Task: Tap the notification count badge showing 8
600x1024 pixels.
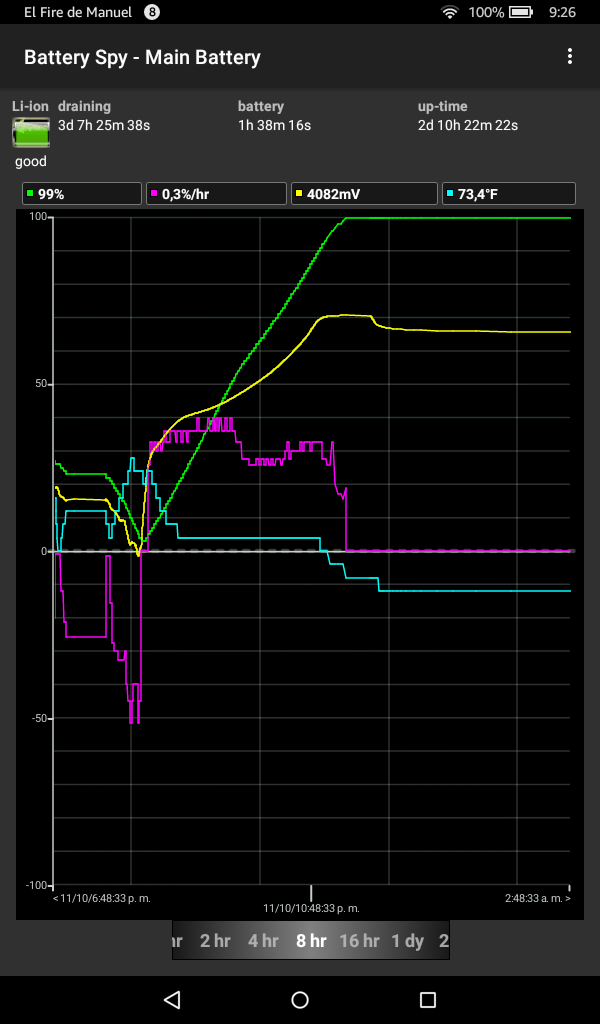Action: pos(152,13)
